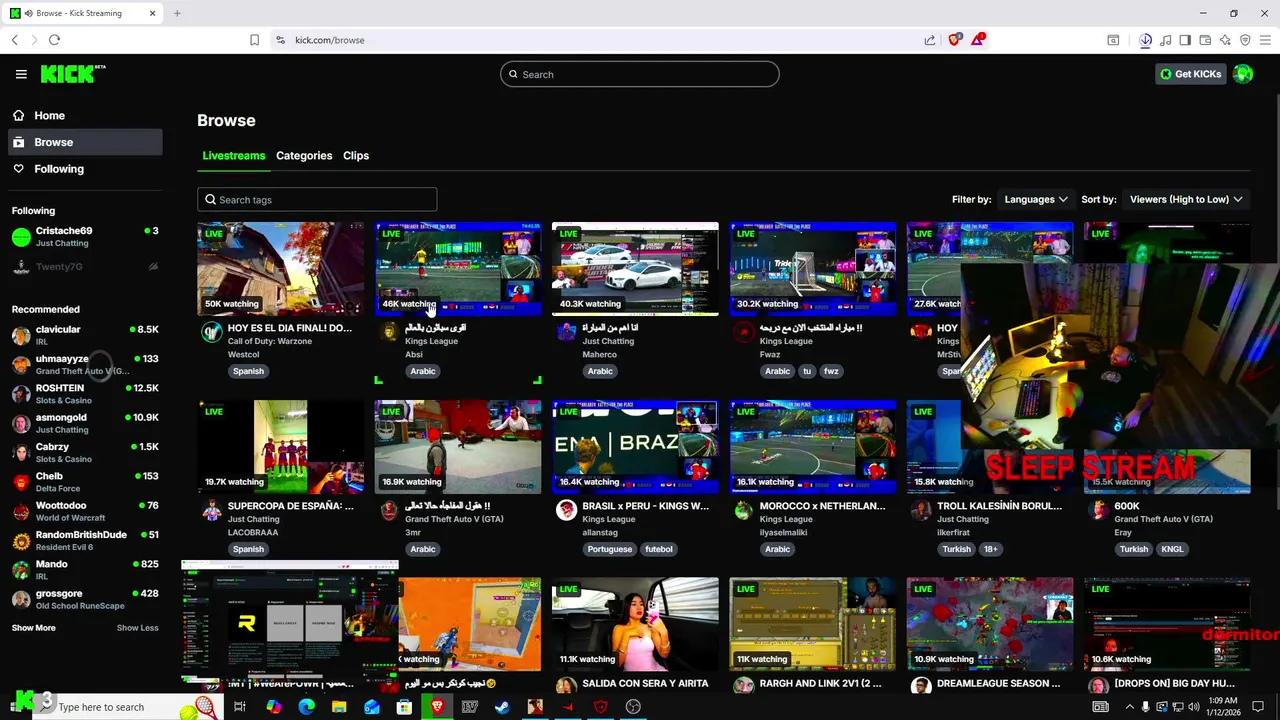Open the user profile avatar menu

[1243, 74]
